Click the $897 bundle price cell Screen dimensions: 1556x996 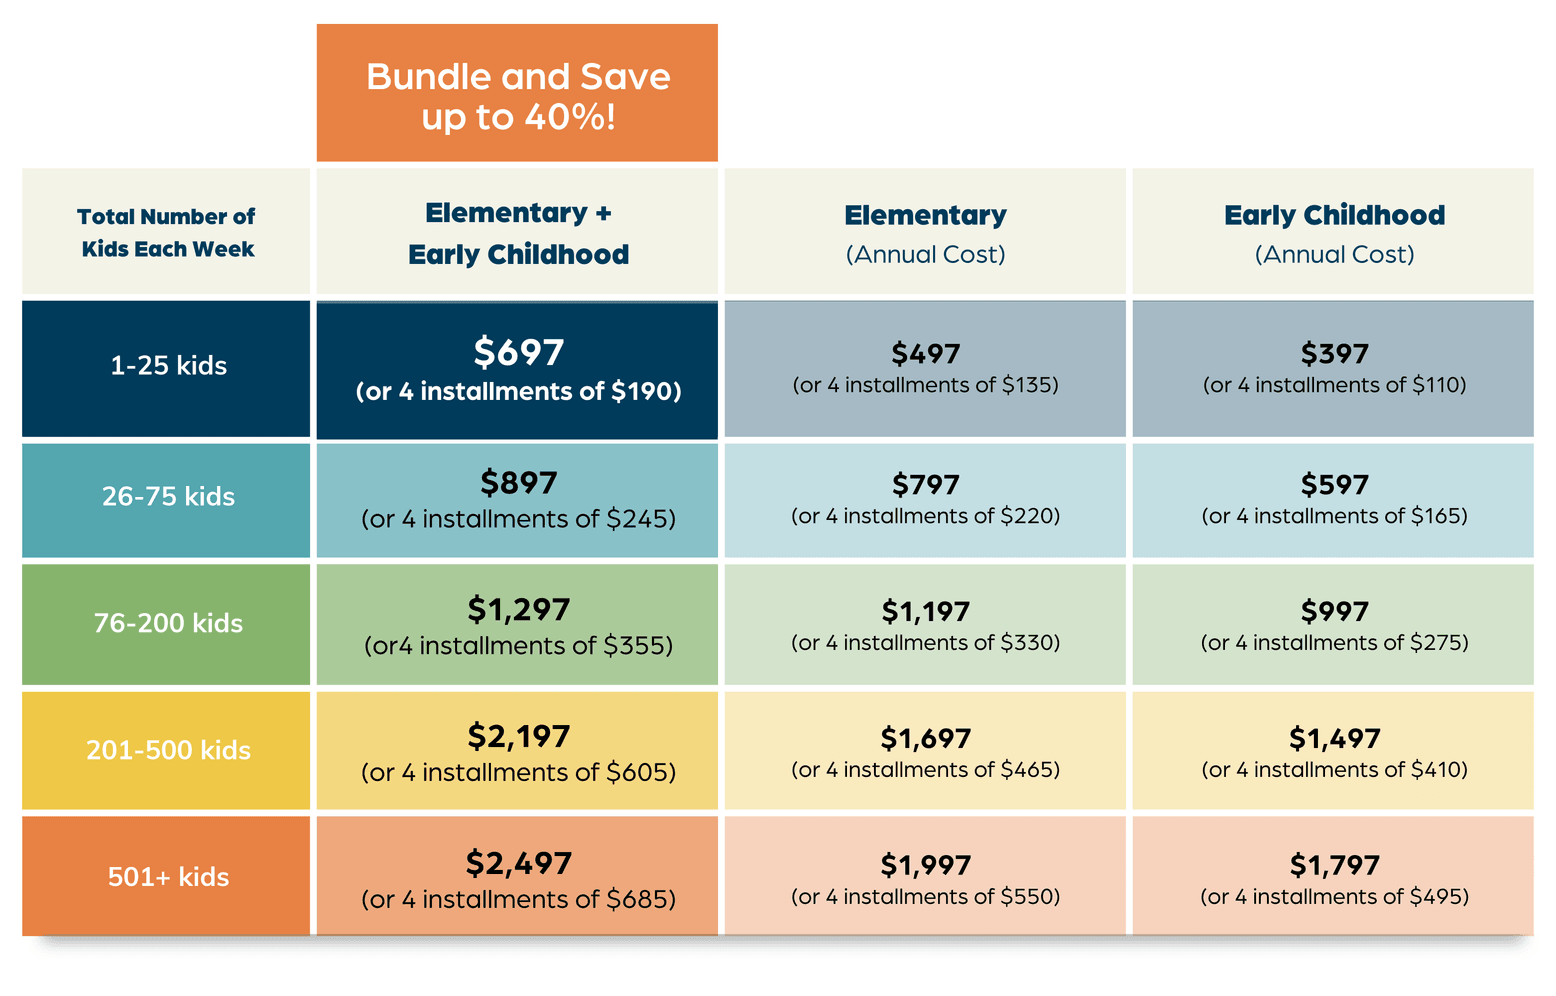tap(517, 499)
